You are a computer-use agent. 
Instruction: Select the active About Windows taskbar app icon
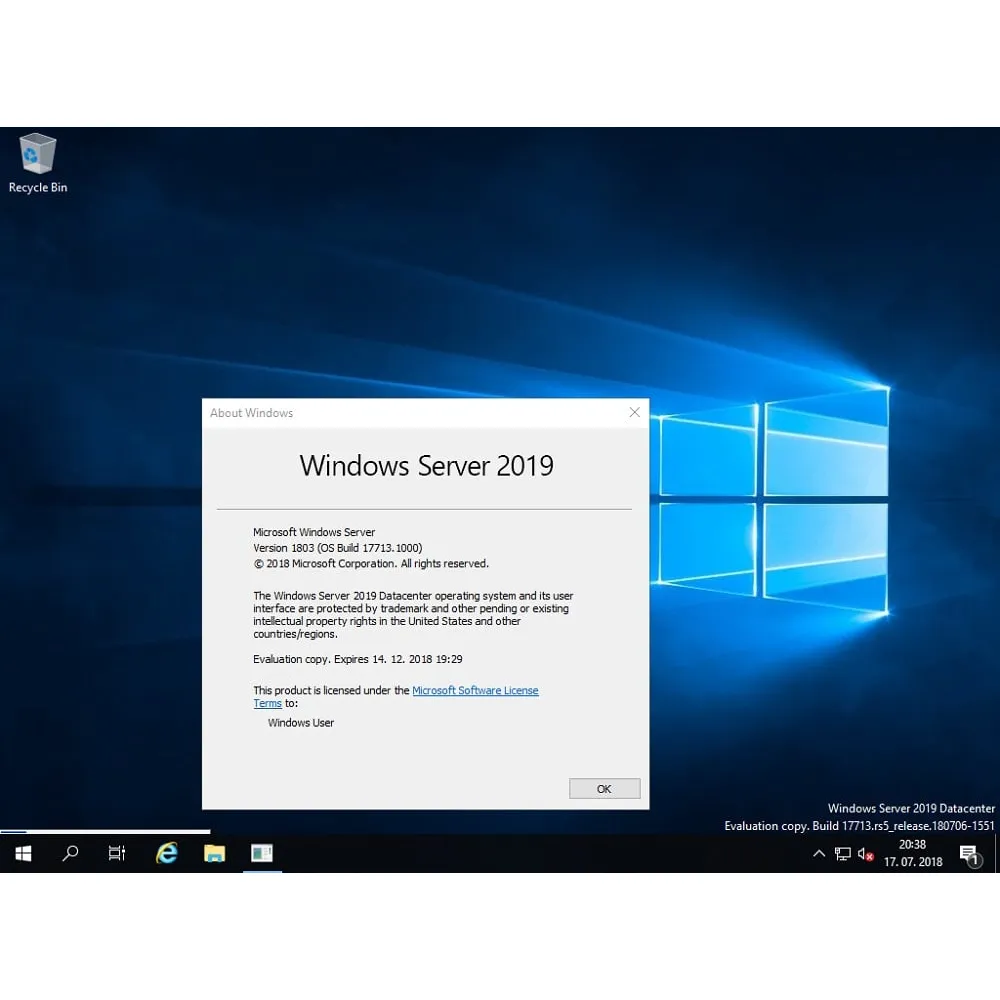(x=261, y=853)
